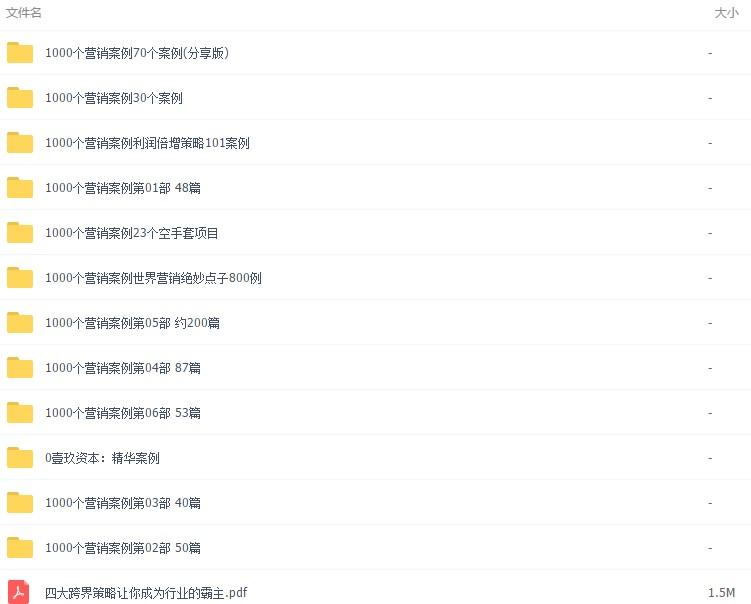Select folder icon of 0壹玖资本：精华案例

click(x=20, y=458)
